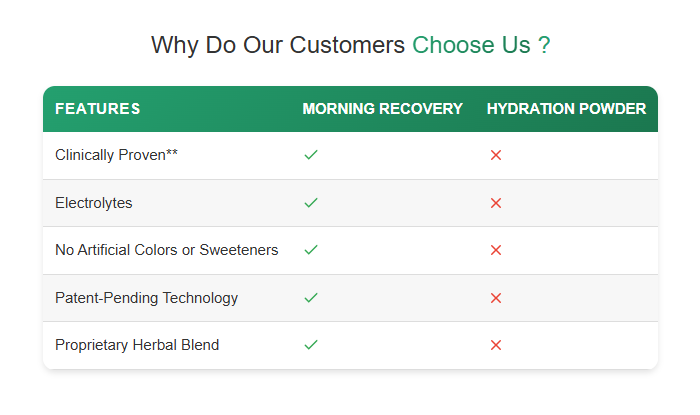Click the Hydration Powder column header
700x415 pixels.
(x=566, y=109)
